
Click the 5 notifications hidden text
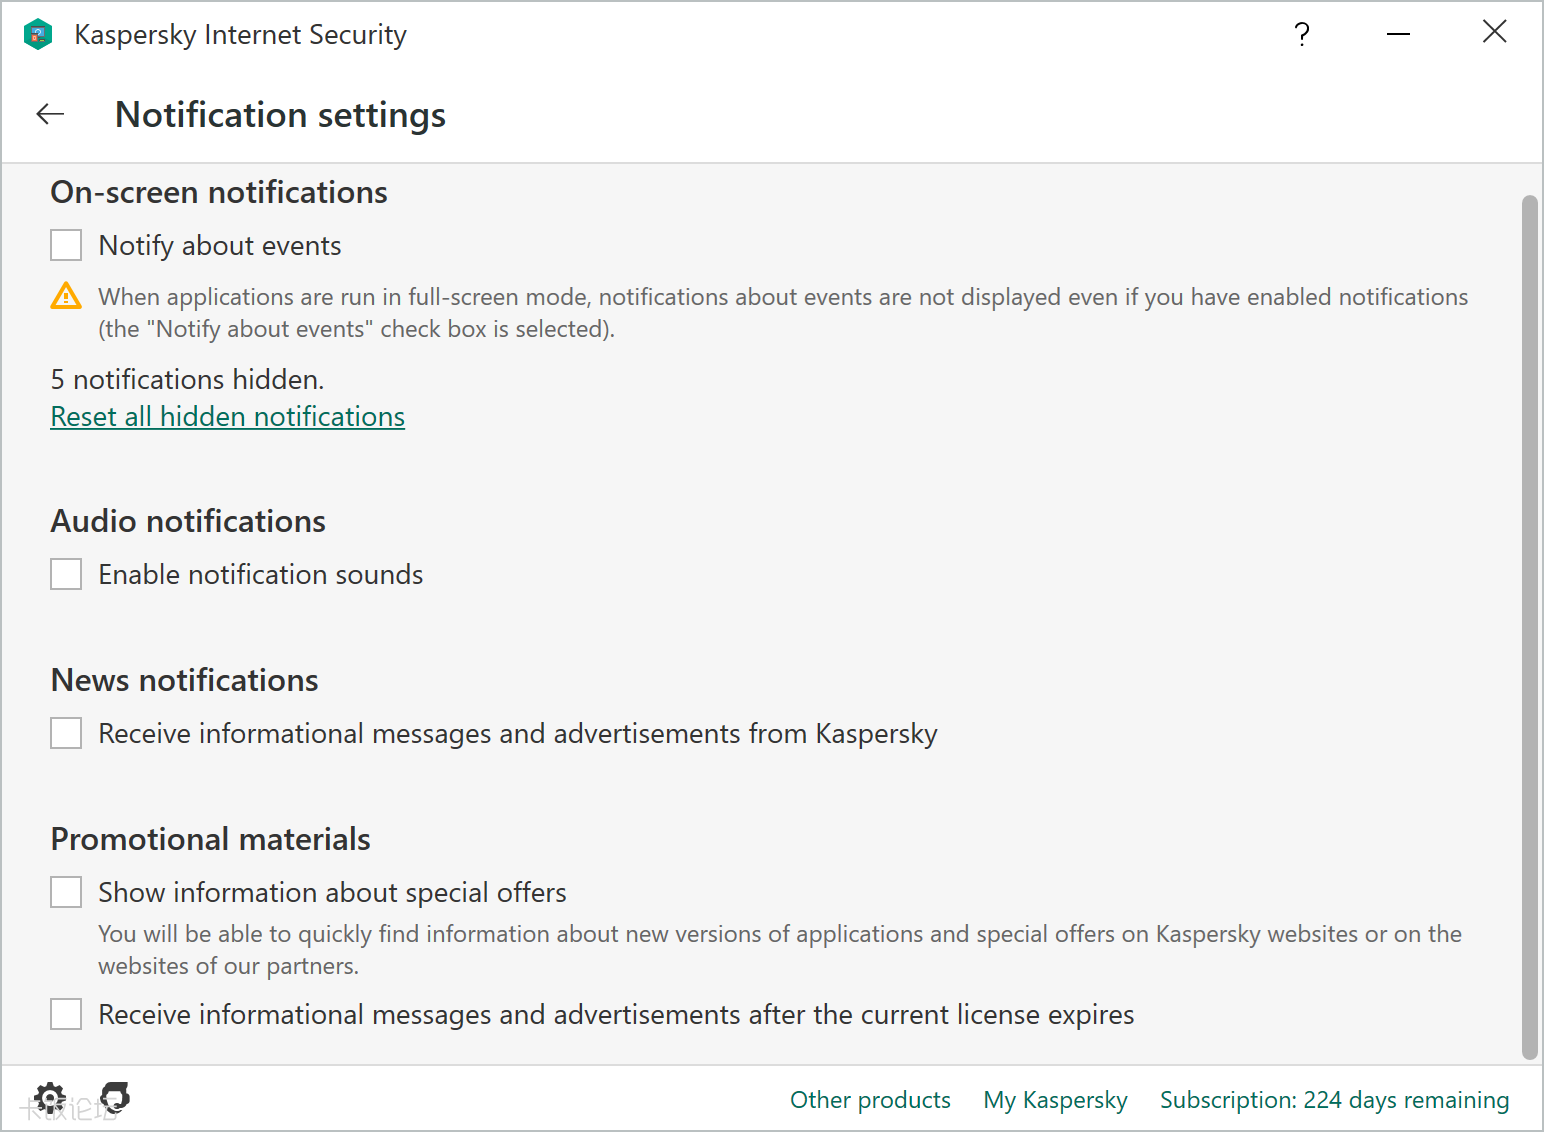point(187,380)
